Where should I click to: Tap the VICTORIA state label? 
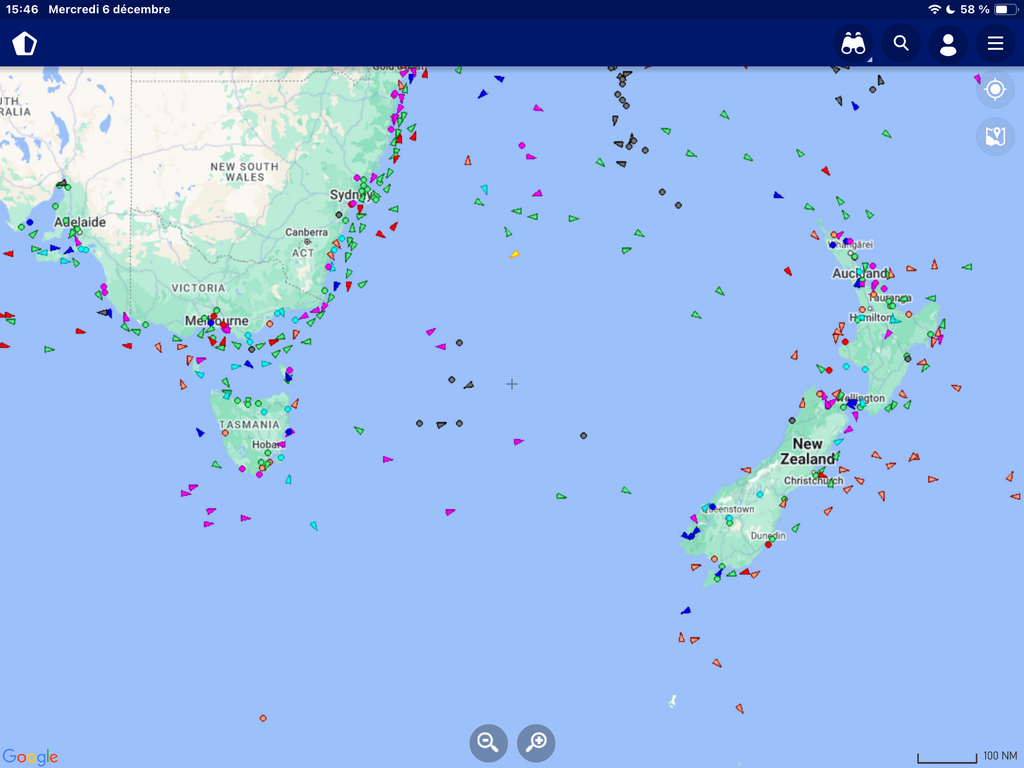pyautogui.click(x=198, y=288)
